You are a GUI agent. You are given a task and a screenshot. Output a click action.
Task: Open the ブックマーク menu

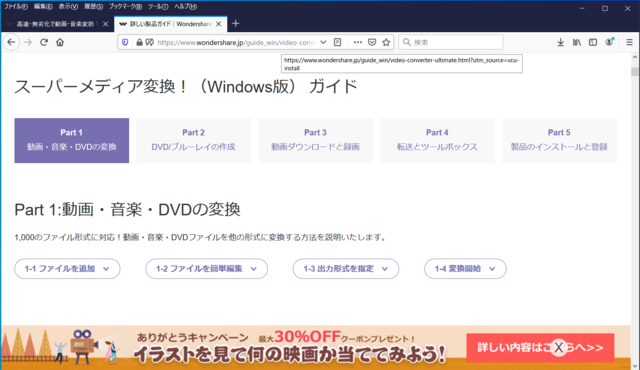[125, 7]
